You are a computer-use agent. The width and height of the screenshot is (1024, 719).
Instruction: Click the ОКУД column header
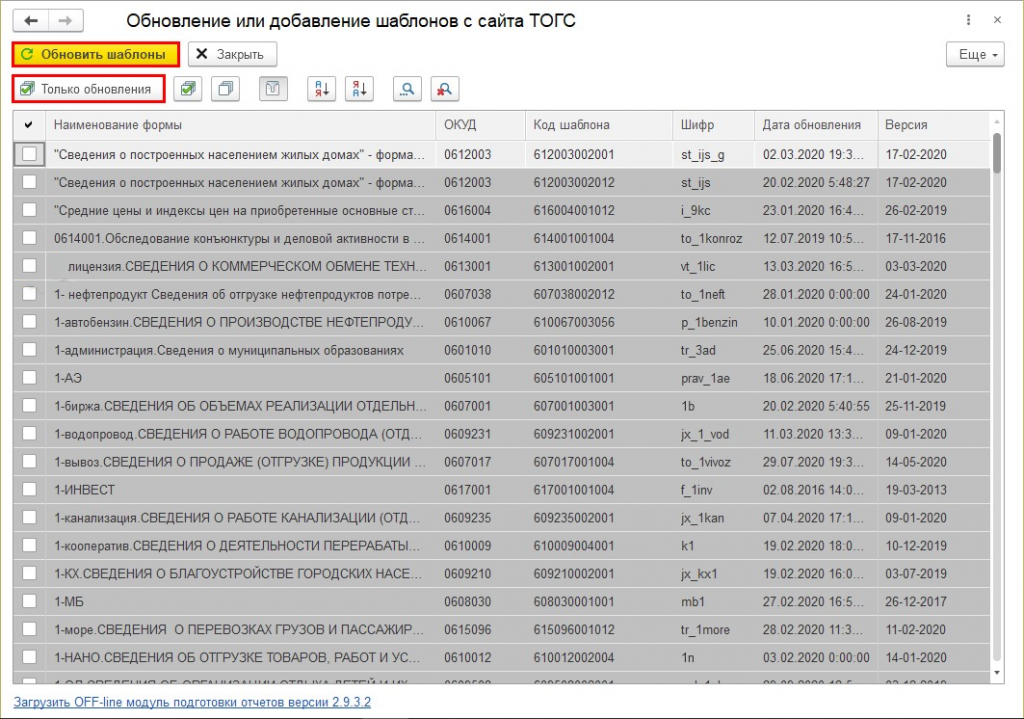(x=481, y=125)
